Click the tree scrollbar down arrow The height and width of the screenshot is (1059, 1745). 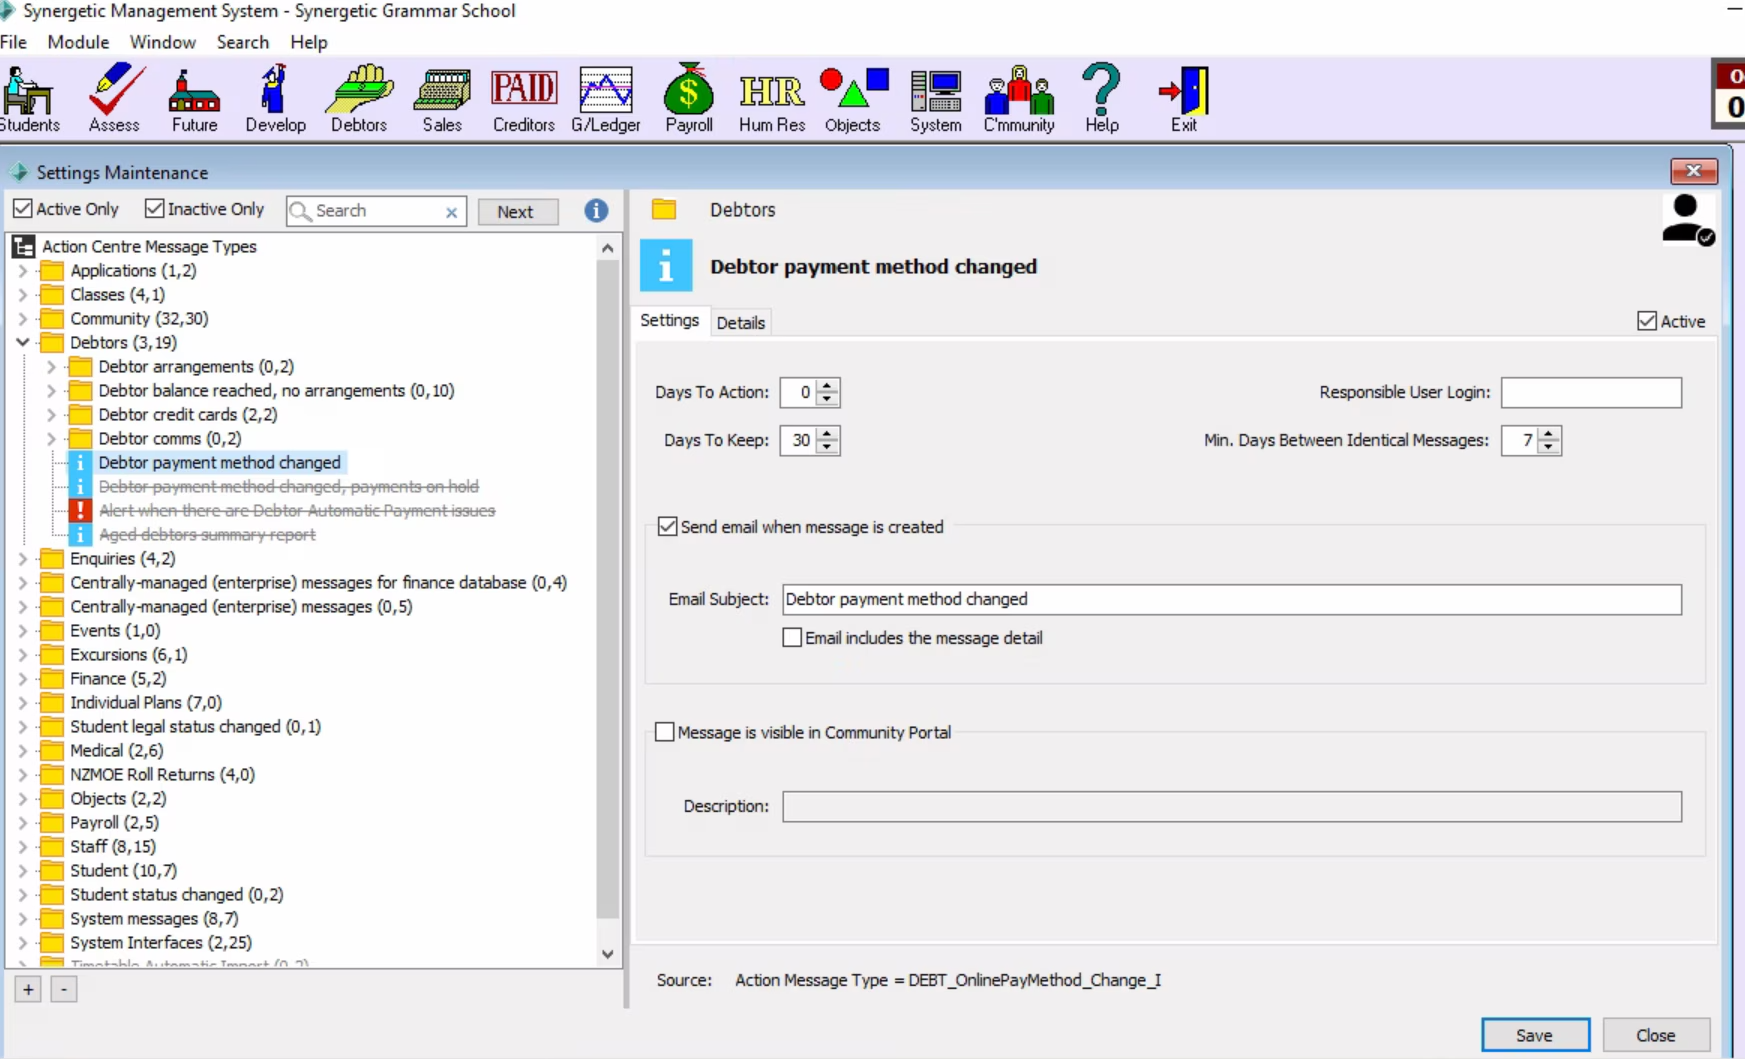(x=608, y=954)
